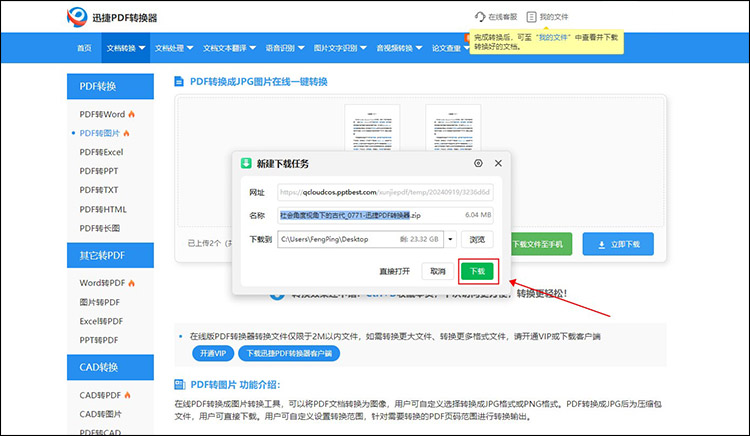This screenshot has height=436, width=750.
Task: Select PDF转图片 in sidebar
Action: click(99, 133)
